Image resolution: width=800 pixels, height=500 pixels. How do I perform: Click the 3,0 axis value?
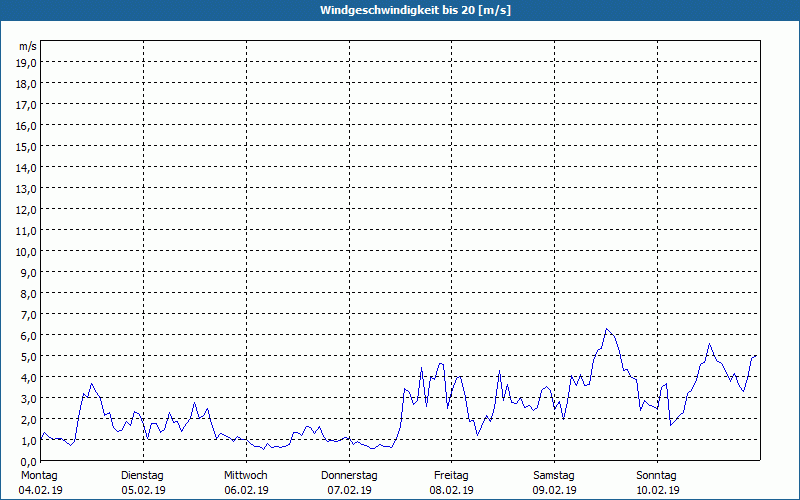(29, 398)
